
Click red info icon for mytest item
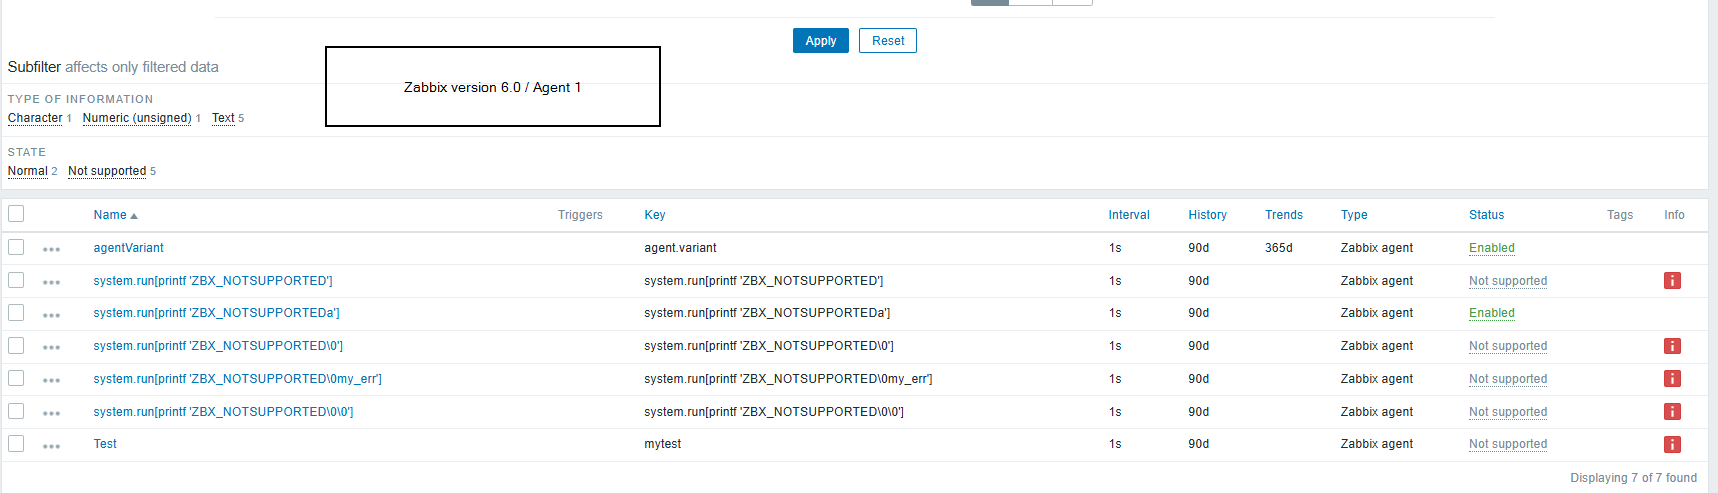pyautogui.click(x=1672, y=444)
